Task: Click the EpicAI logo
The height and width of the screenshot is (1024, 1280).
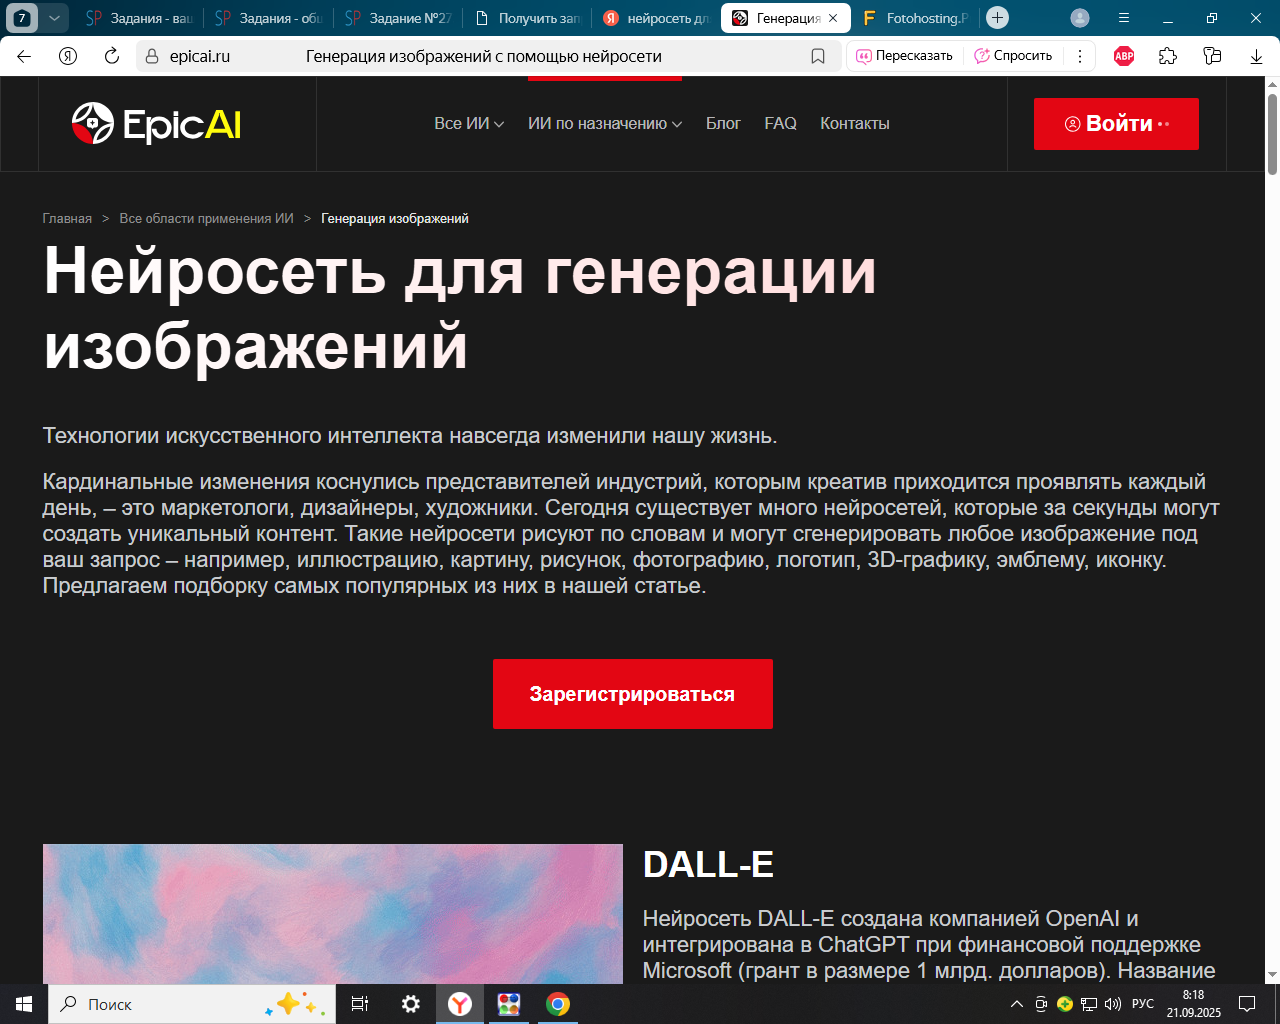Action: coord(156,123)
